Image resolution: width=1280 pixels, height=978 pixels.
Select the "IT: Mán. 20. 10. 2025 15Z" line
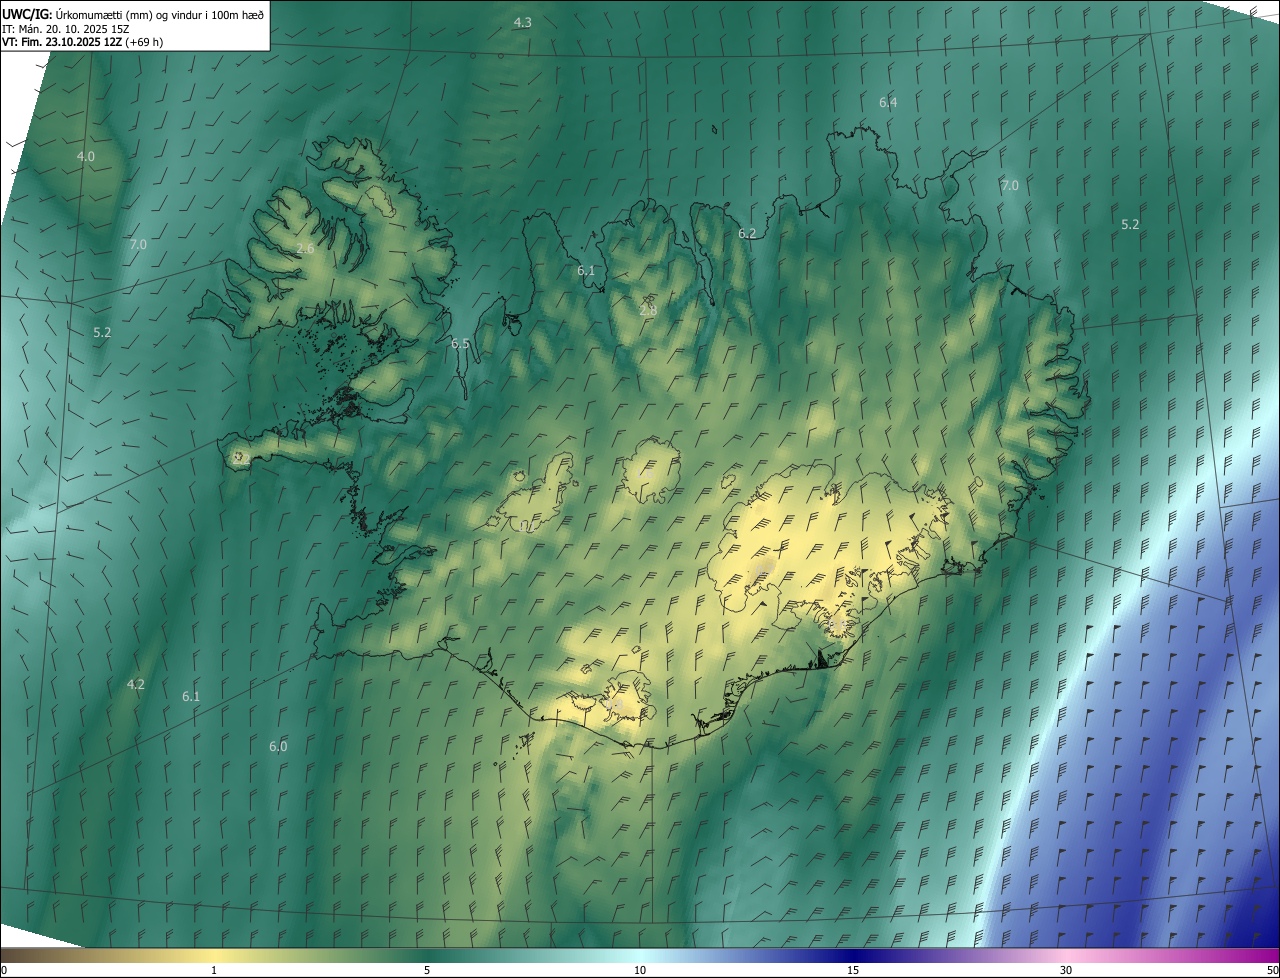65,28
